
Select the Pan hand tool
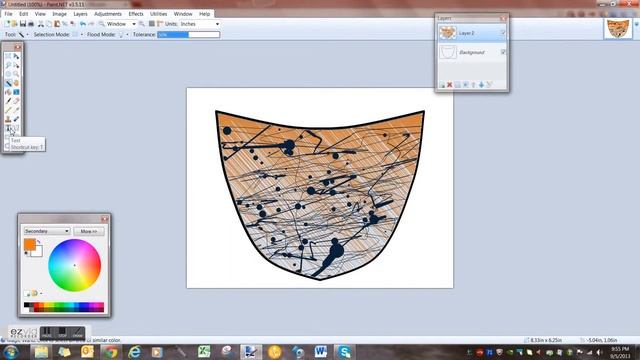click(16, 83)
